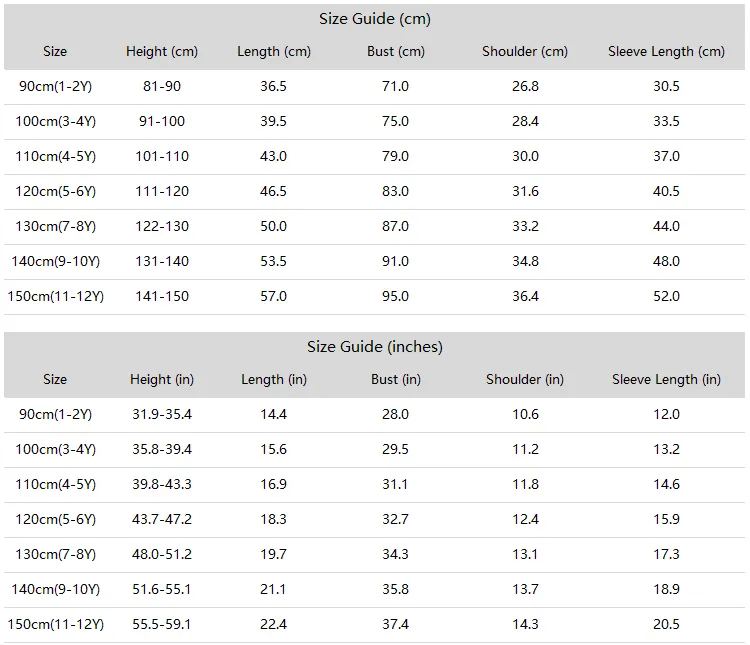Image resolution: width=750 pixels, height=645 pixels.
Task: Select the 'Sleeve Length (cm)' column header
Action: click(666, 51)
